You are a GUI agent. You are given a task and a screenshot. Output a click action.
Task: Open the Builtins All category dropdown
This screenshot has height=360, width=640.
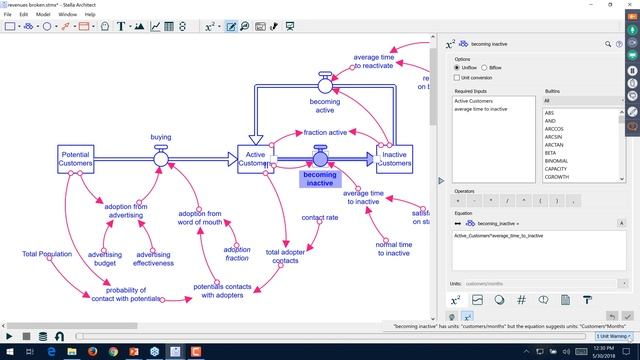(x=583, y=100)
